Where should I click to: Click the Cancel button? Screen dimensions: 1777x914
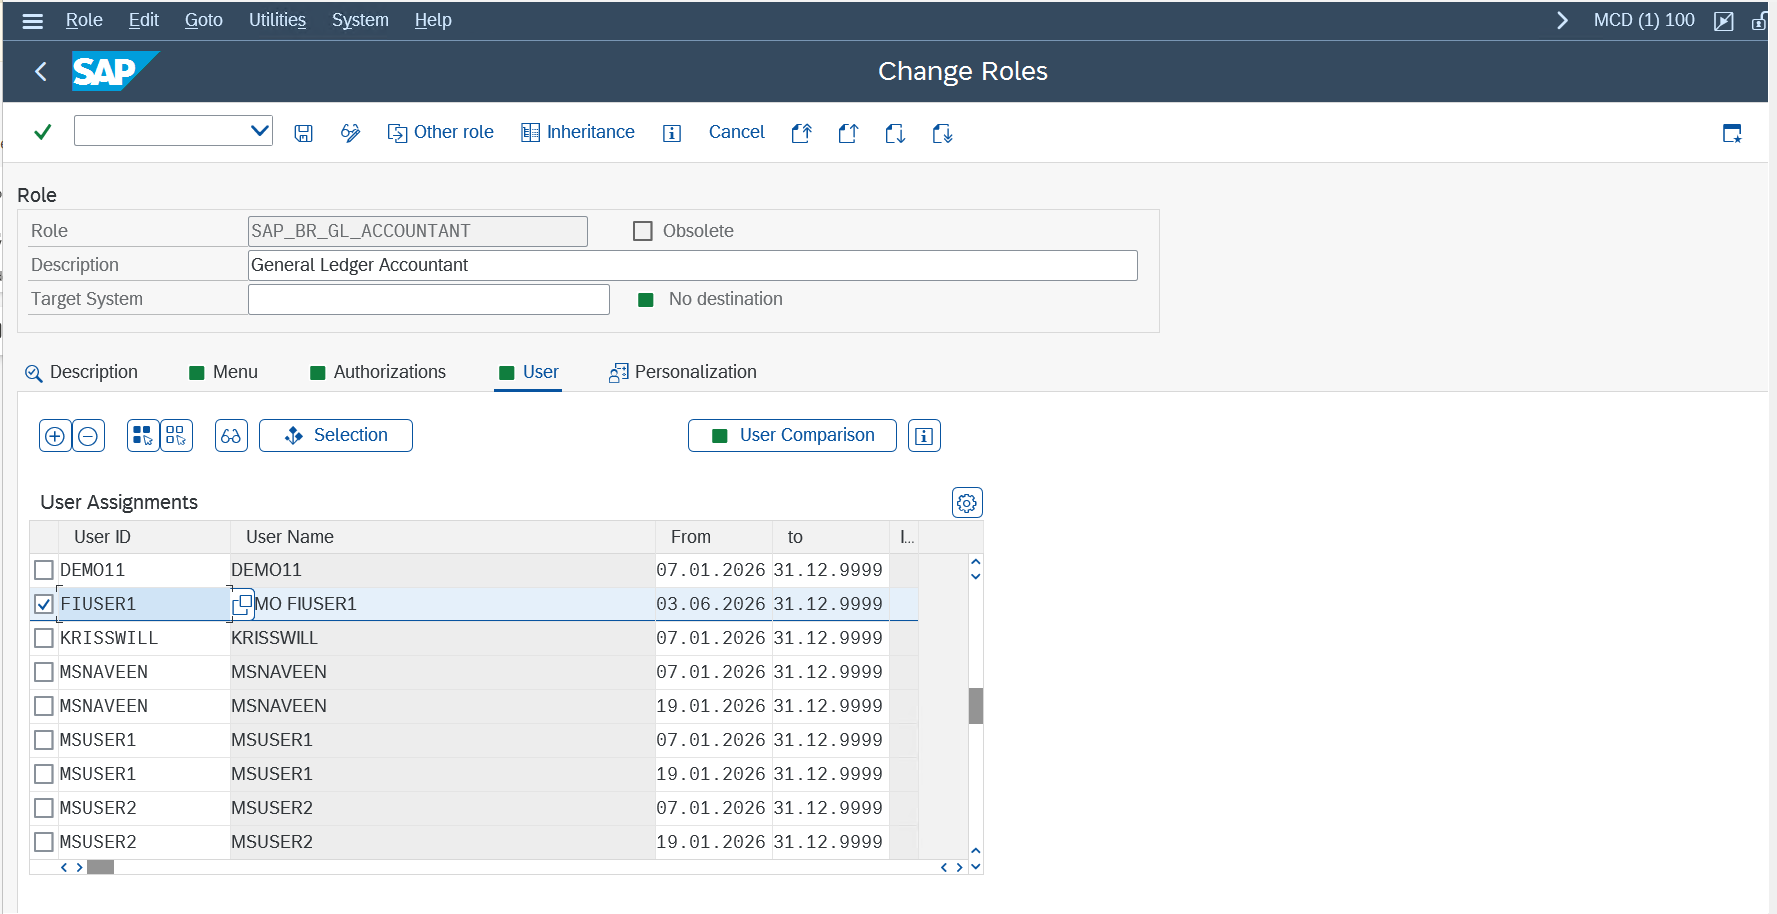[x=736, y=132]
